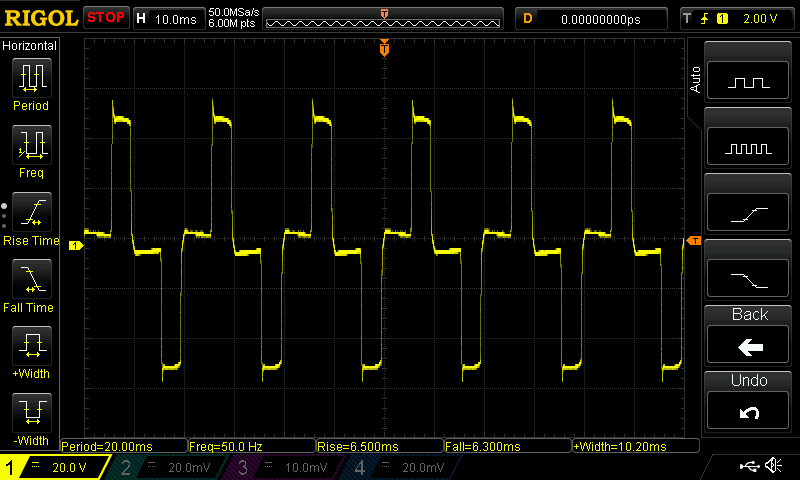Image resolution: width=800 pixels, height=480 pixels.
Task: Click the Back arrow button
Action: click(748, 346)
